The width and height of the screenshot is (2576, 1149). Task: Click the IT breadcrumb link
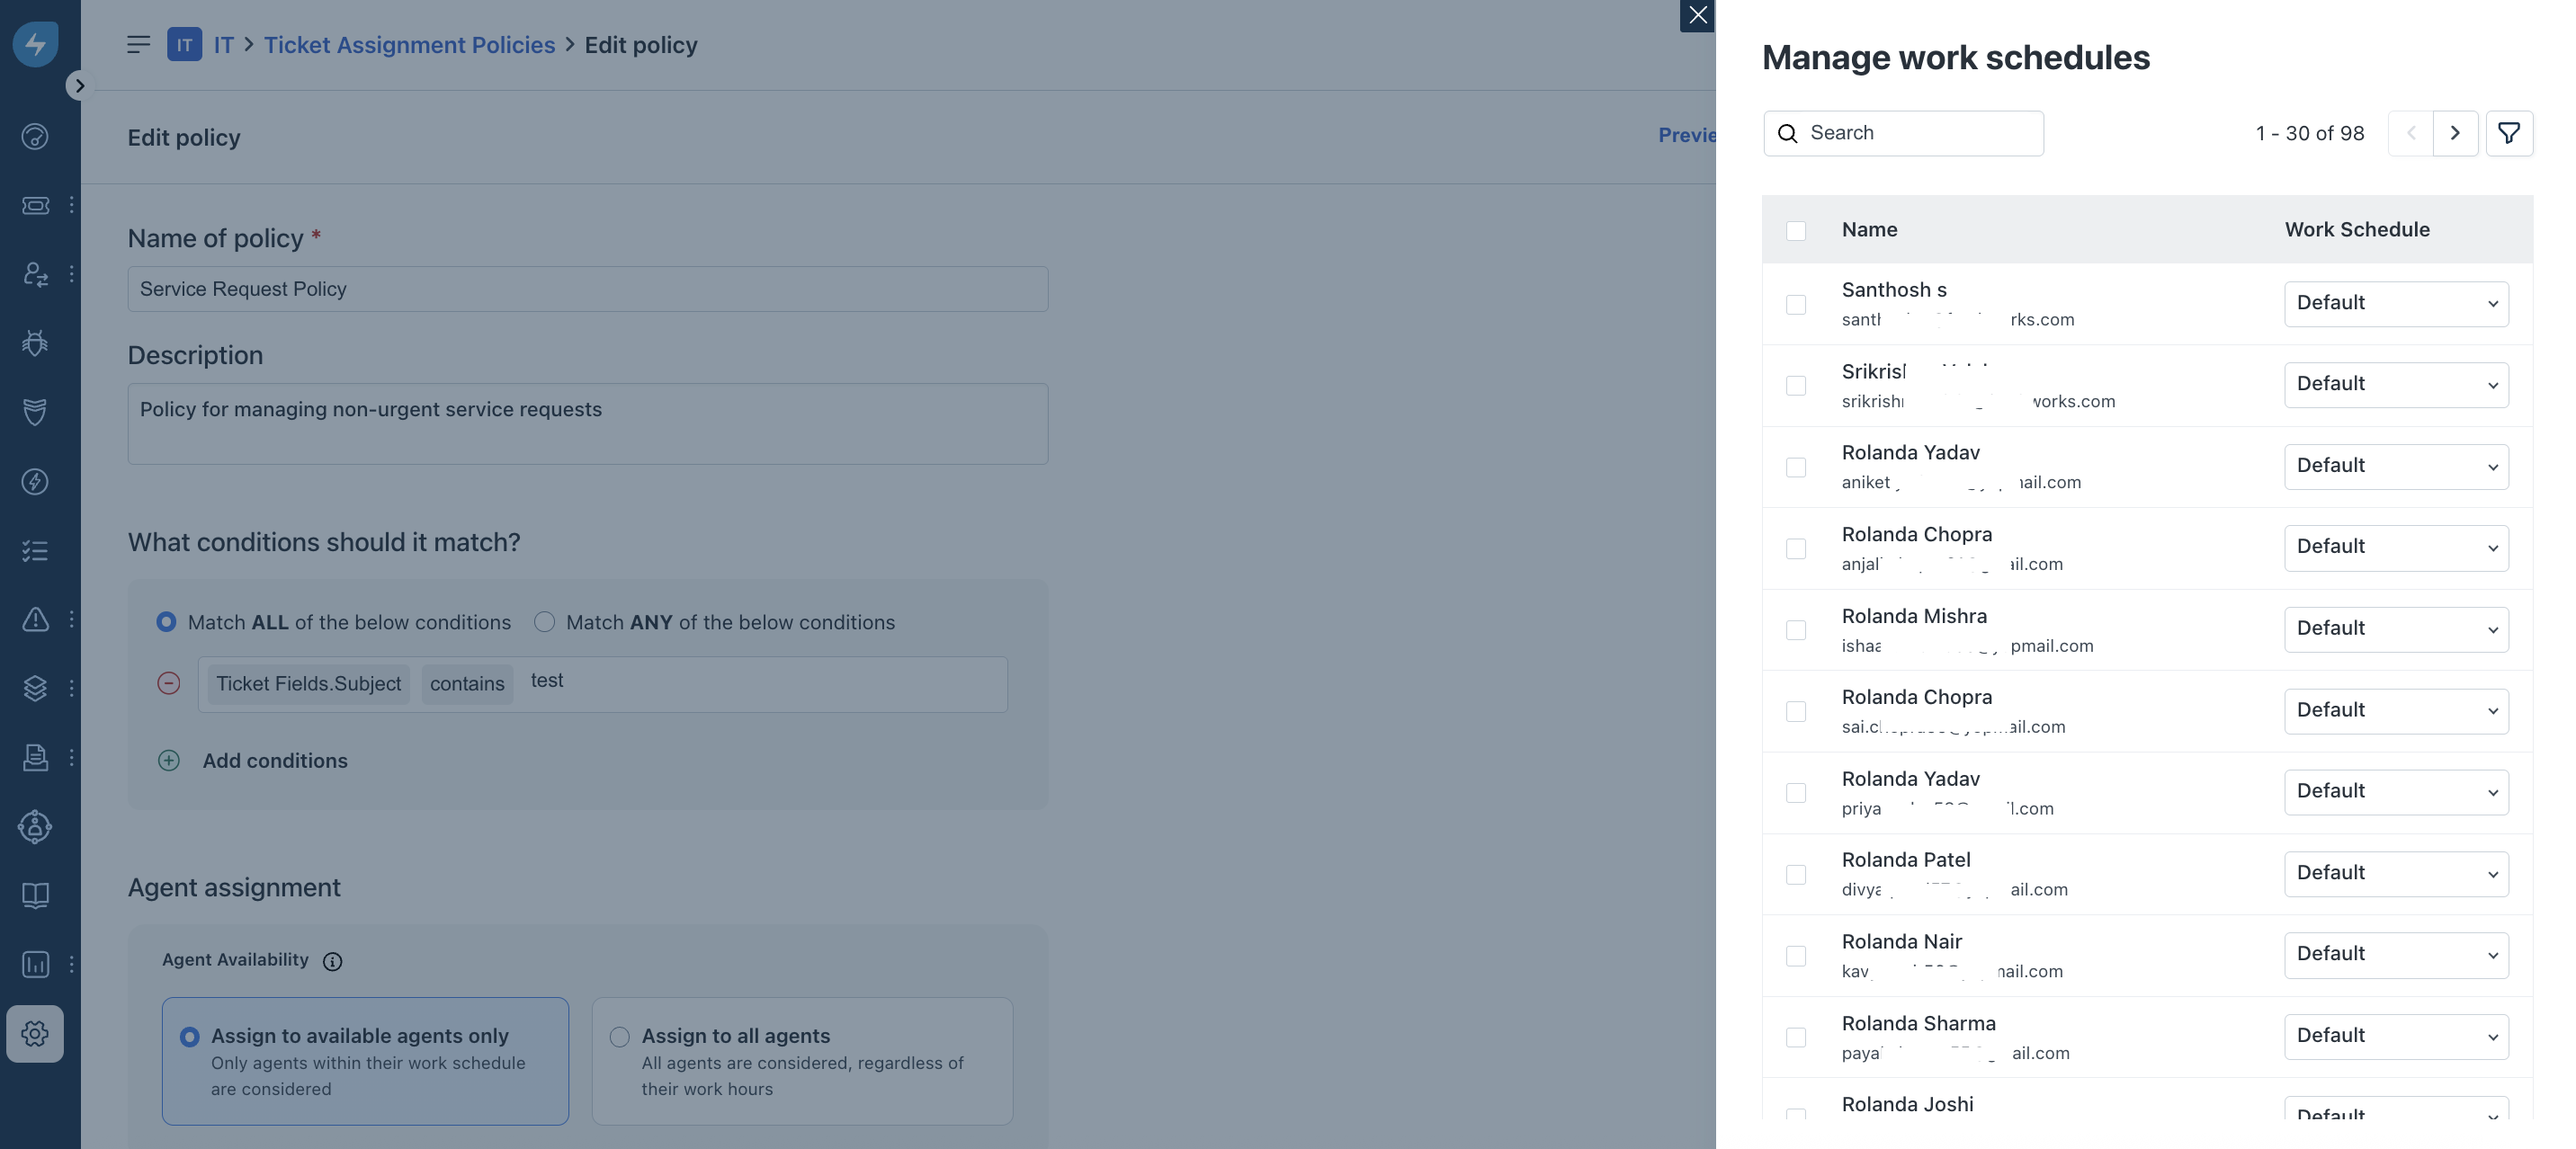[223, 45]
